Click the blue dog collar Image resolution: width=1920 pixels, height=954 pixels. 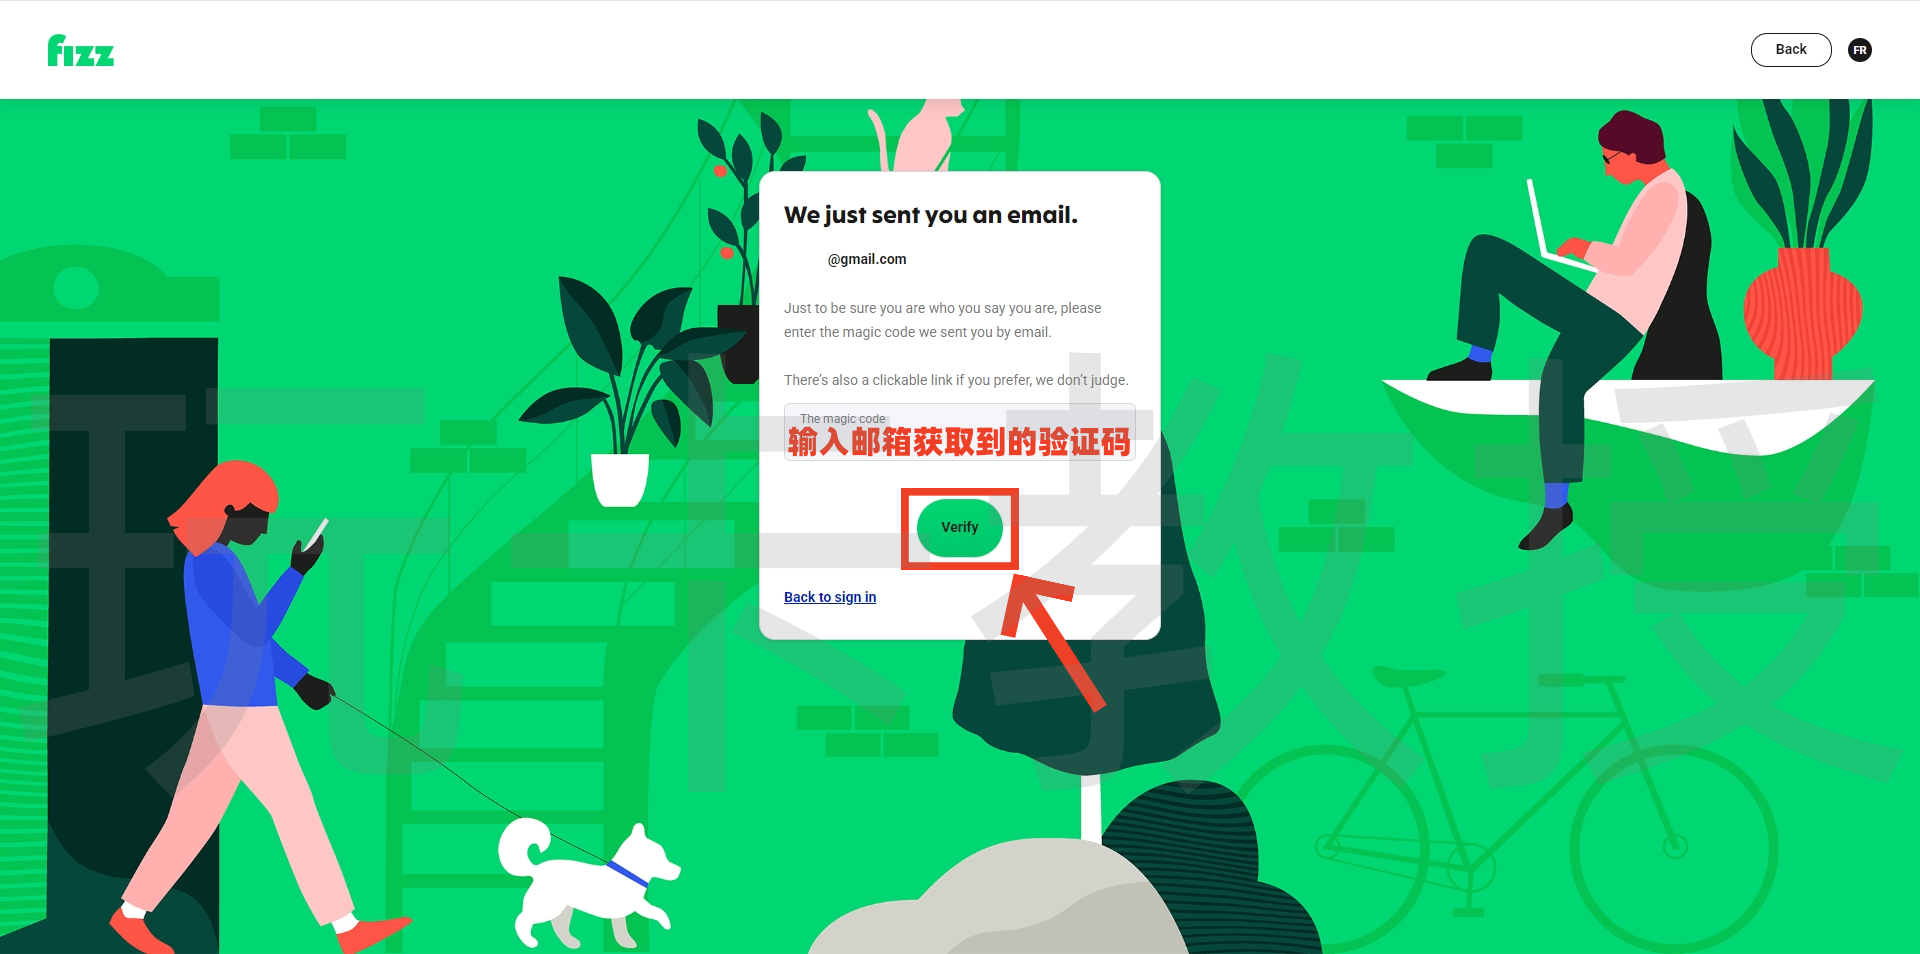point(628,873)
